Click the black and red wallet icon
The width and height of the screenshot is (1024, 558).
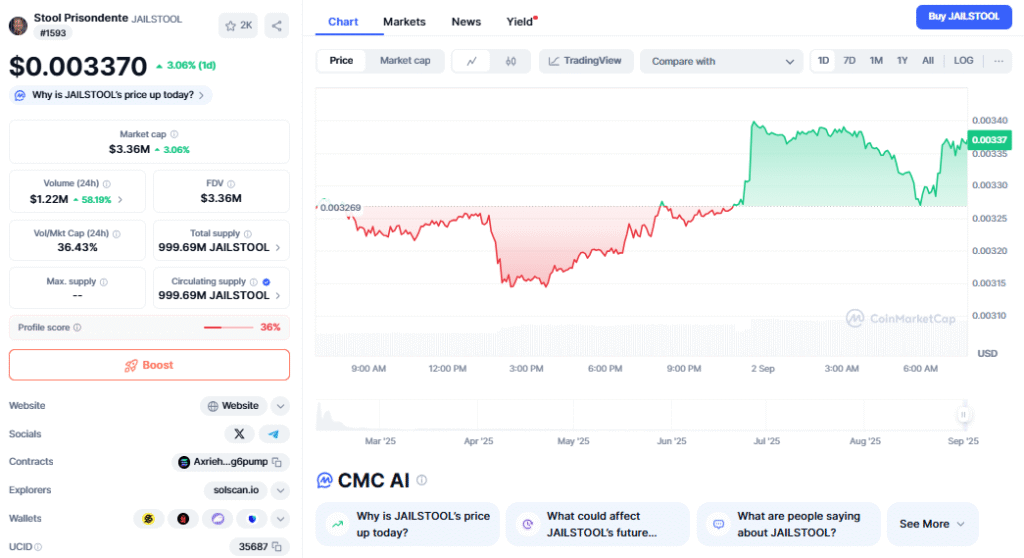183,519
